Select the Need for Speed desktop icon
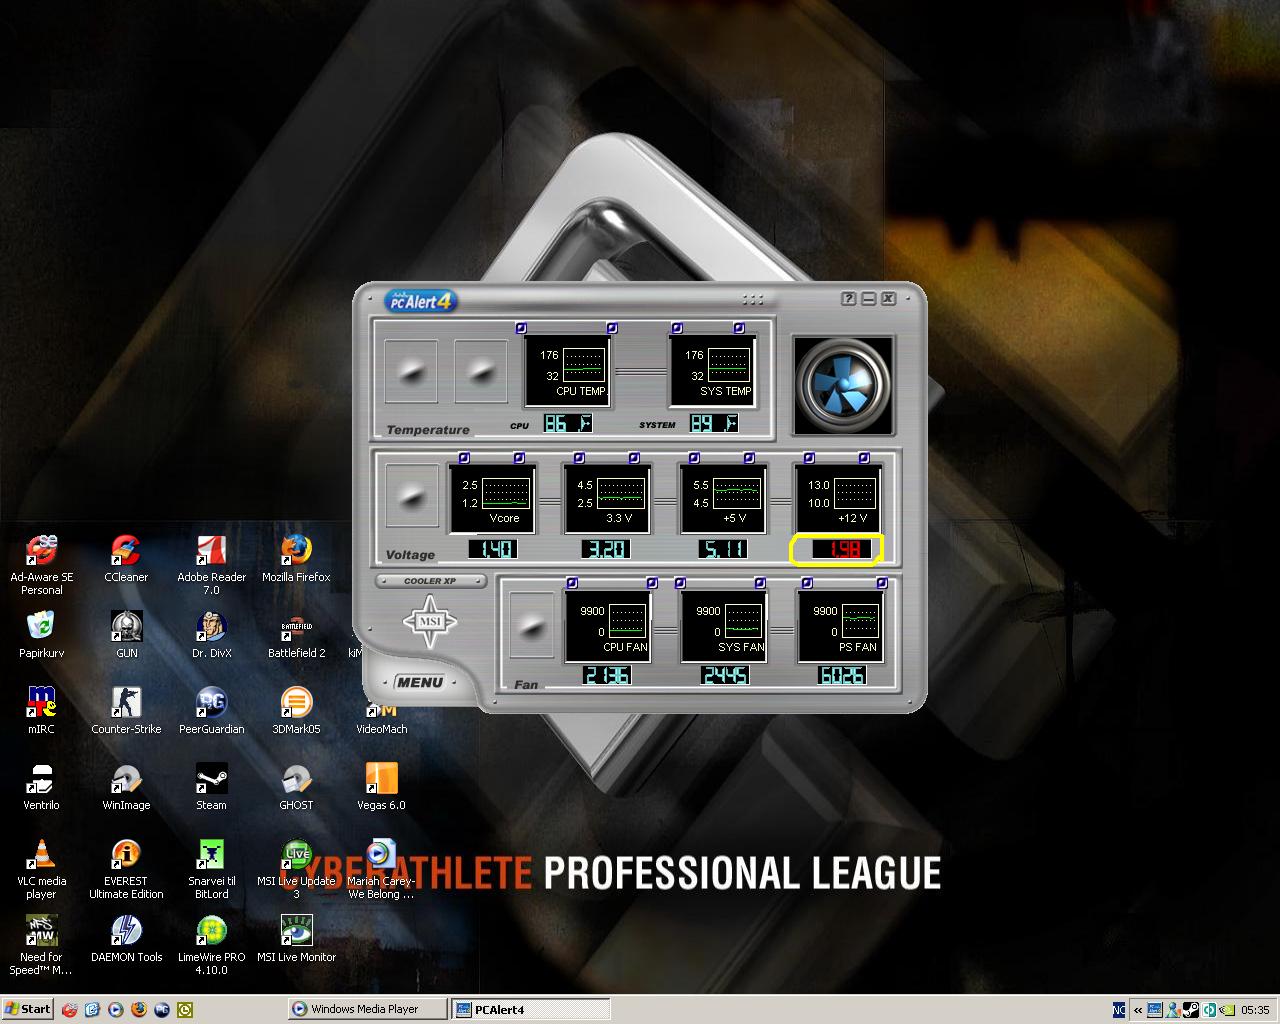The image size is (1280, 1024). click(x=41, y=945)
